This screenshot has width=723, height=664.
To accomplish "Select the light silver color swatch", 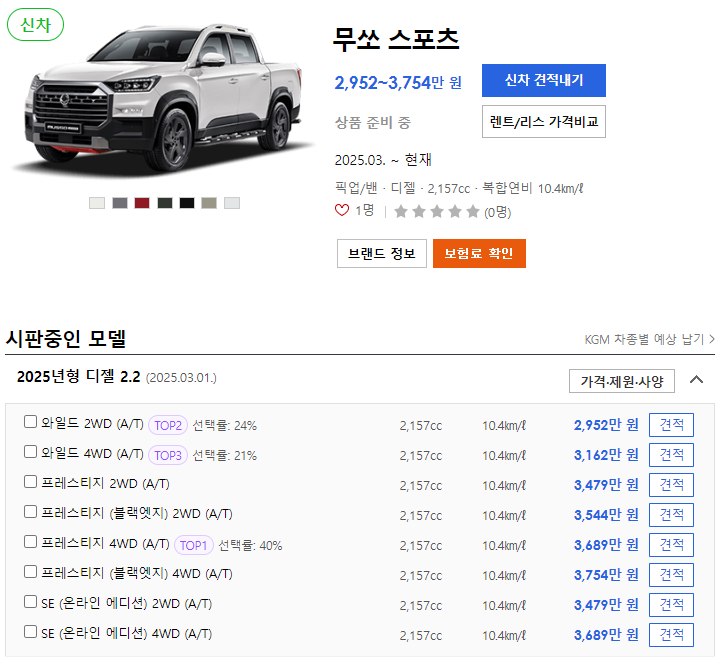I will click(232, 203).
